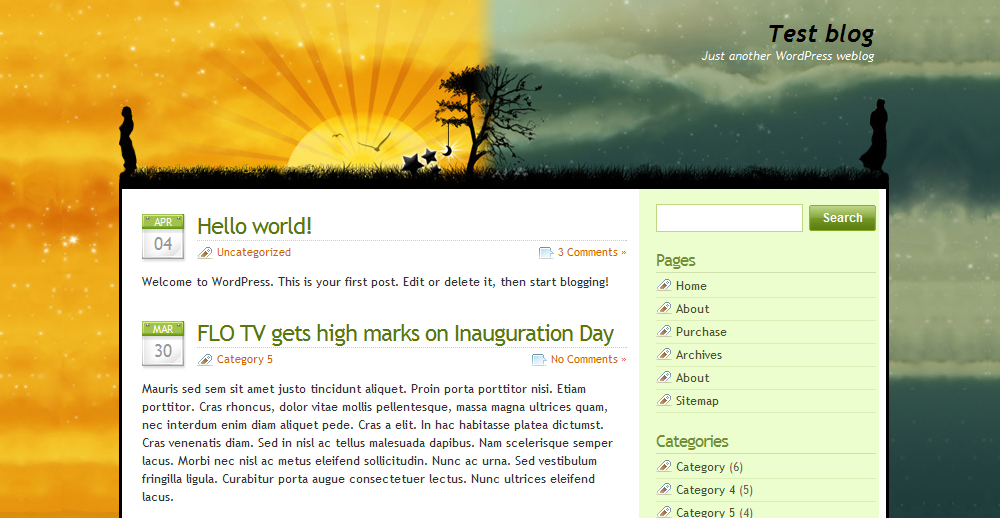Click the icon beside Home page link

pos(664,285)
